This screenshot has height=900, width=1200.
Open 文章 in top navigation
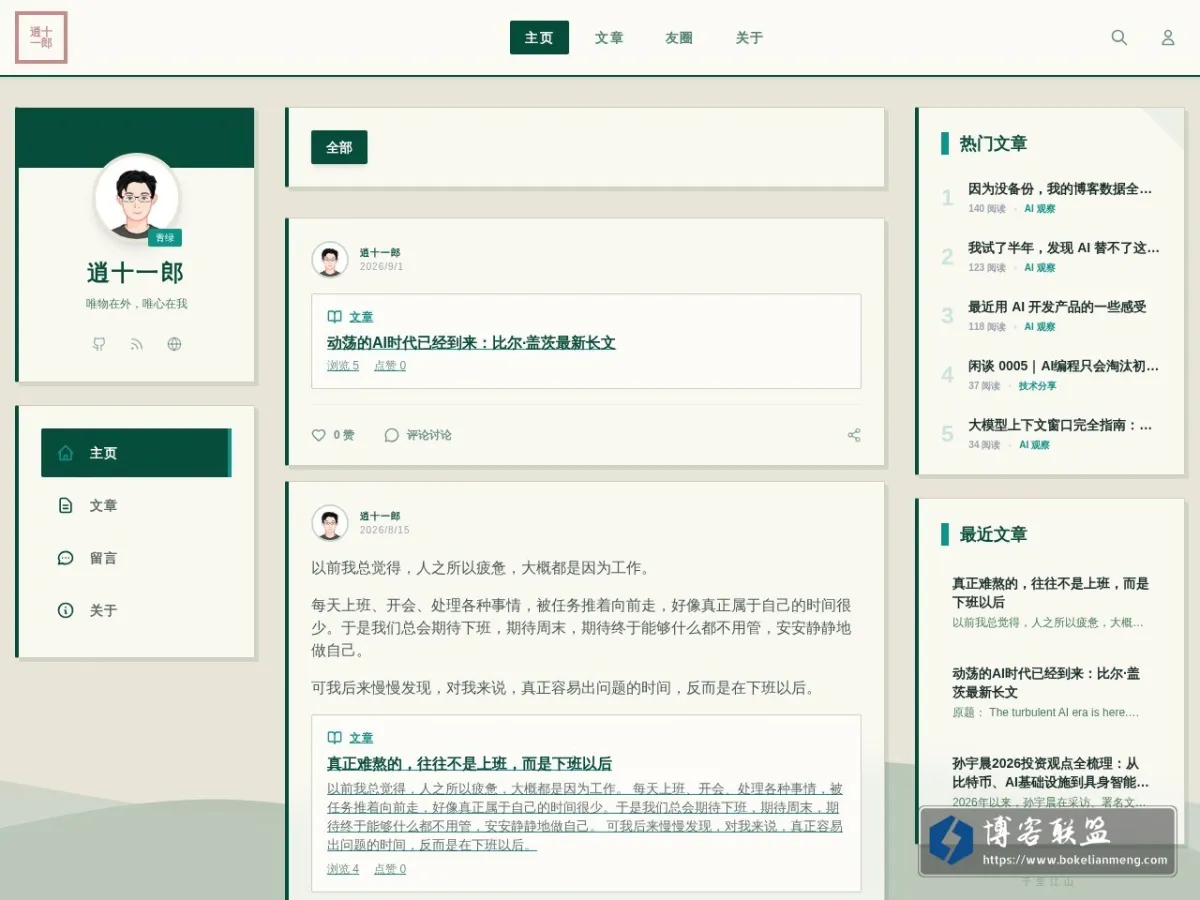(609, 37)
